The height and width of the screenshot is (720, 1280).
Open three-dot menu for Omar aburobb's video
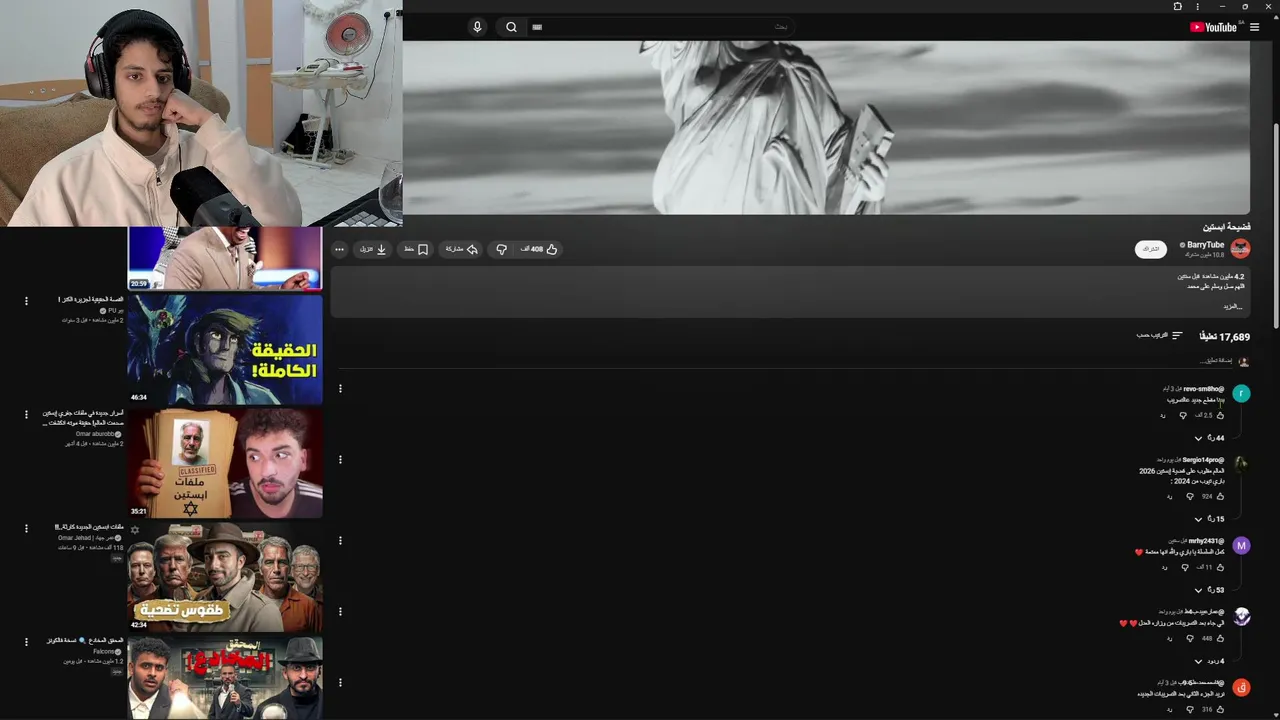coord(26,414)
